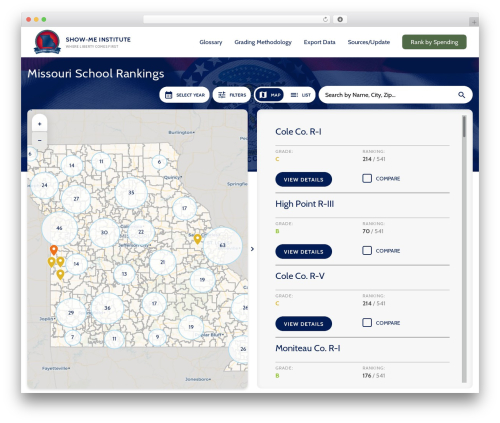Click map cluster 24
The width and height of the screenshot is (500, 423).
point(44,185)
